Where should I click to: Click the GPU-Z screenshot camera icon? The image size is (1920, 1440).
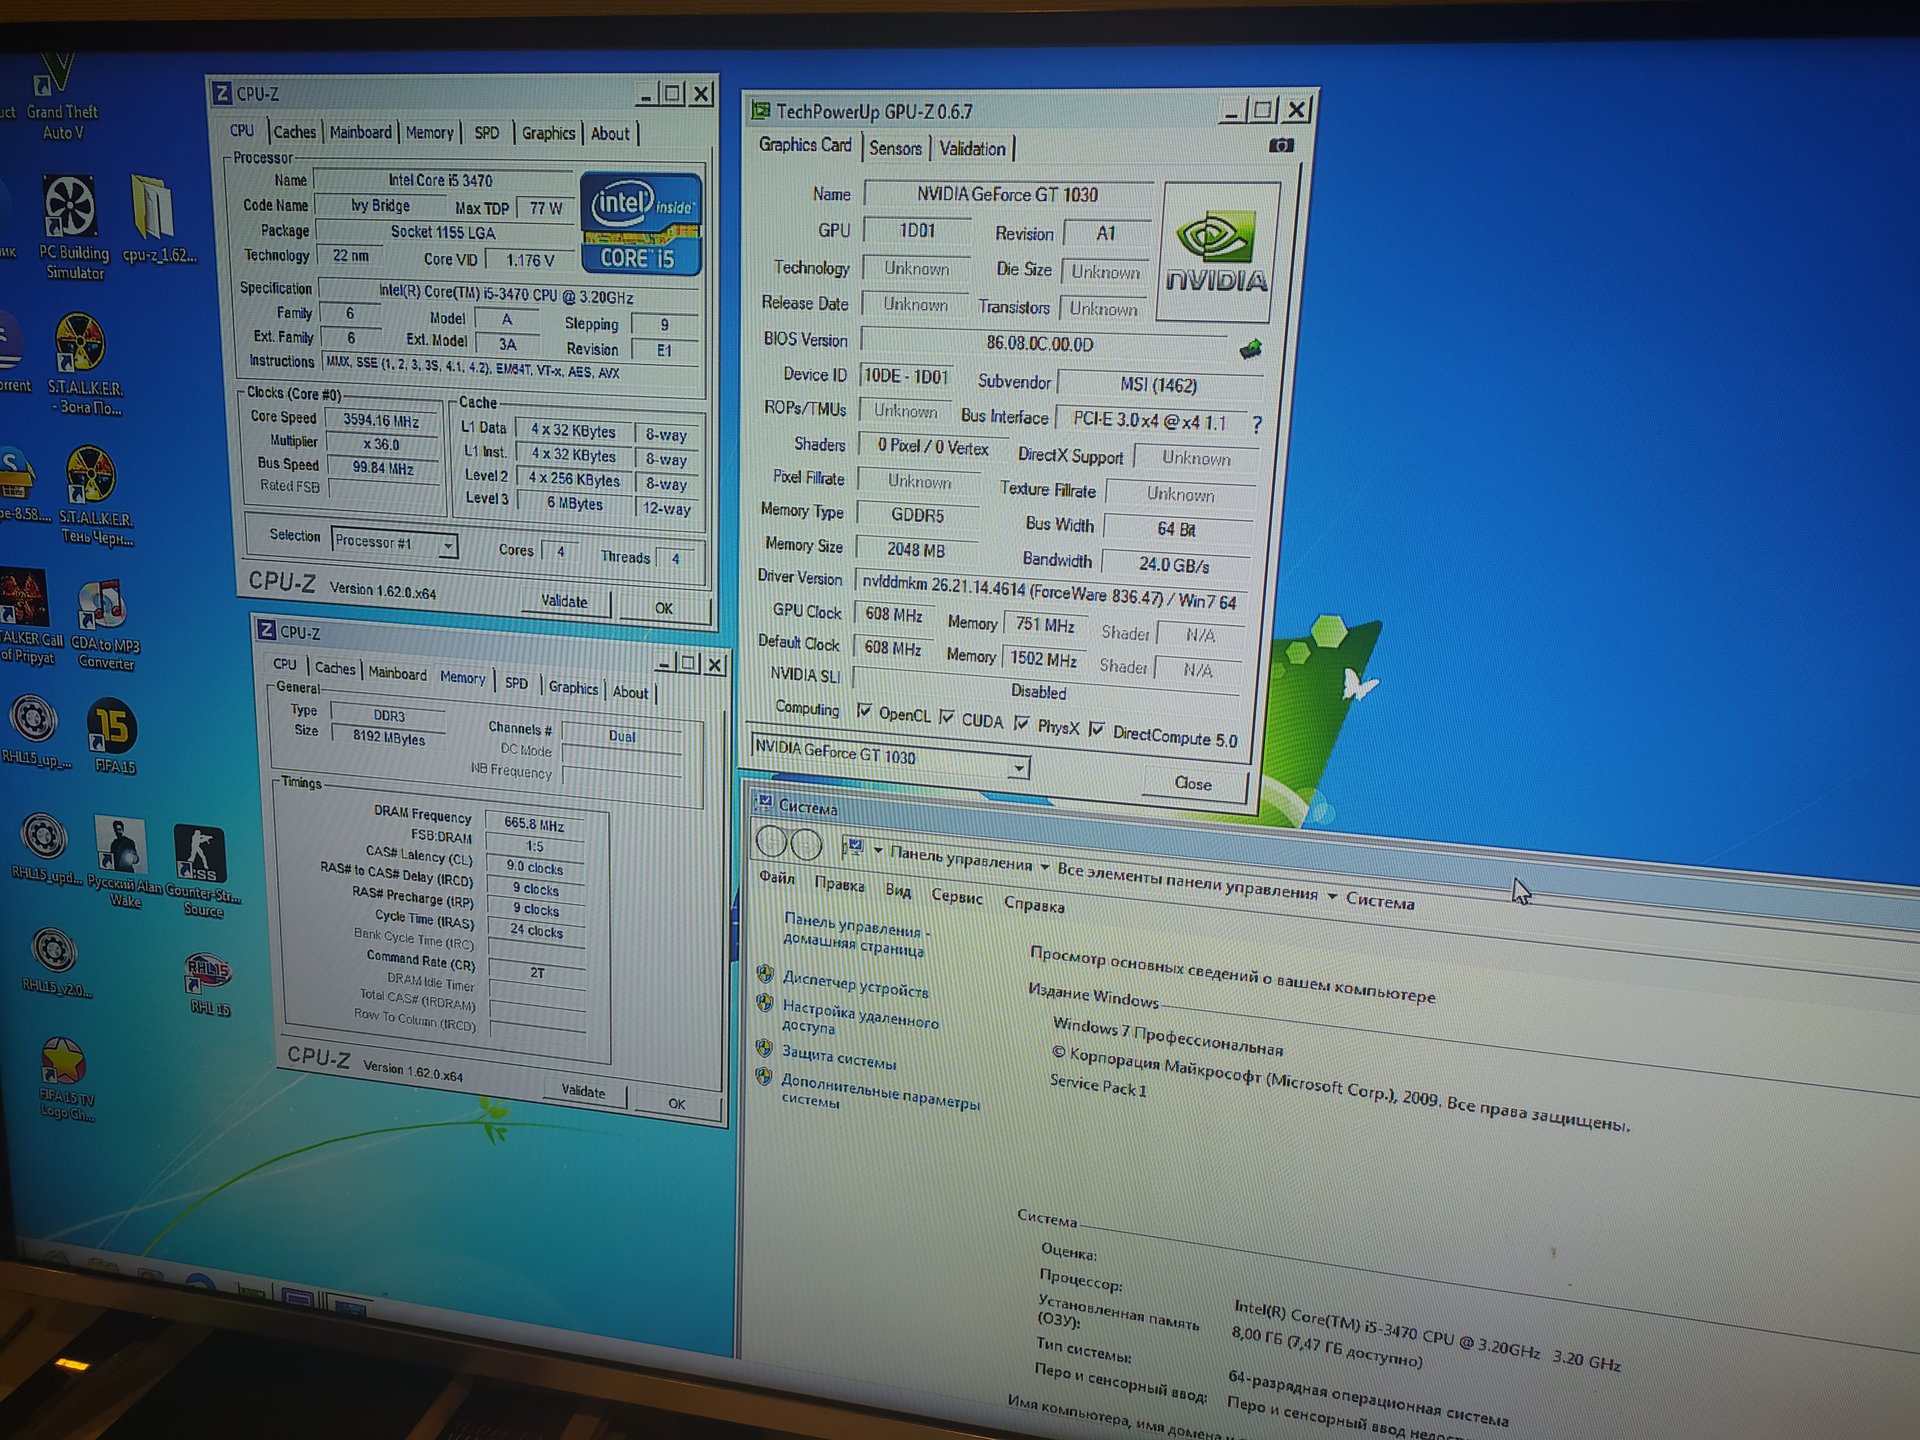(1280, 146)
